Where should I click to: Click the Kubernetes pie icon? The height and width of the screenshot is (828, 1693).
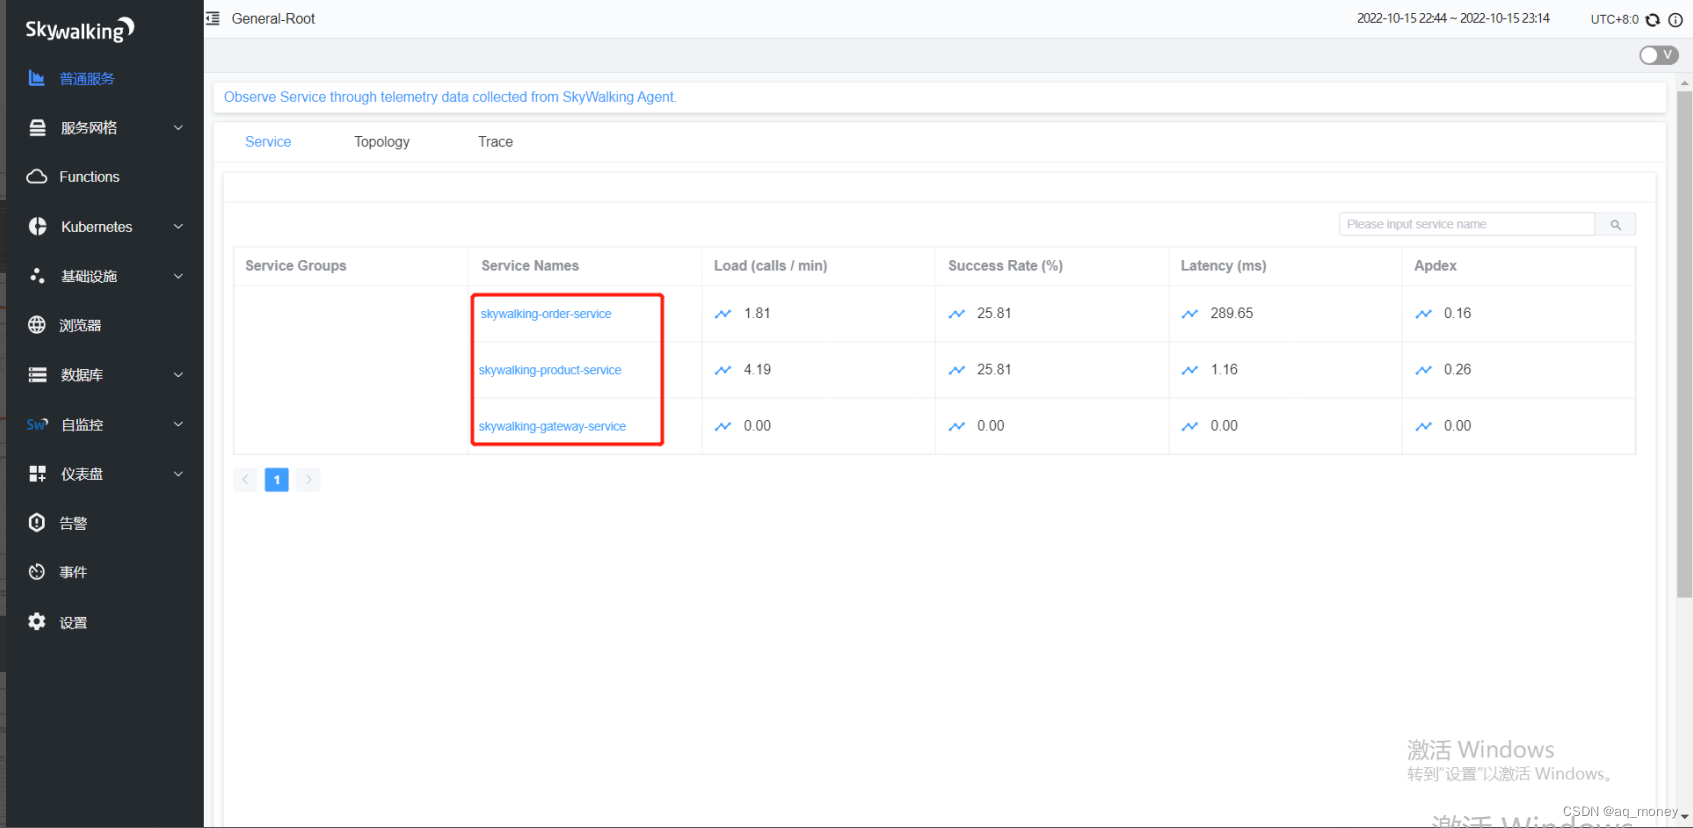(37, 226)
